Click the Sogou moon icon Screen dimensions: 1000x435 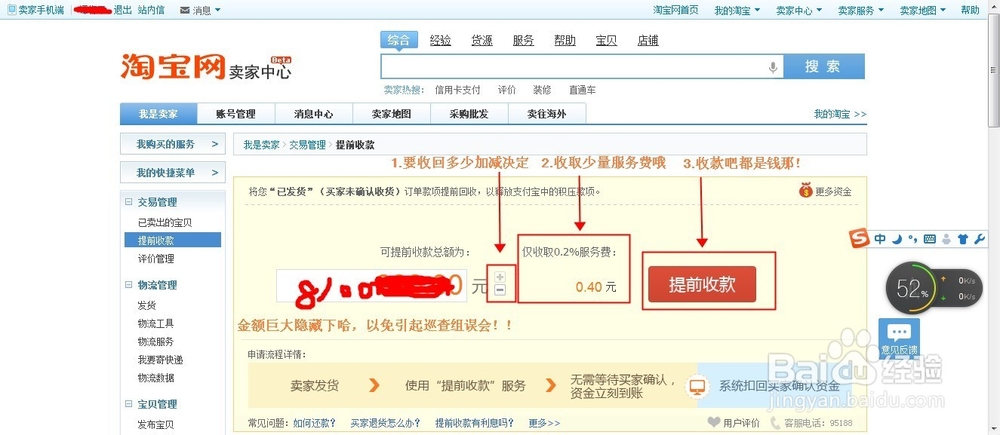coord(897,239)
